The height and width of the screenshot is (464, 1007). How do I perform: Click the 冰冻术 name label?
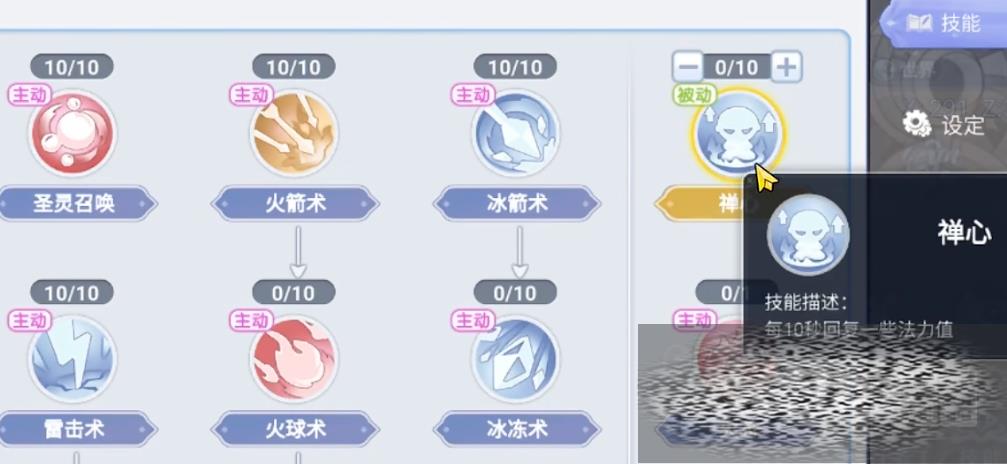click(x=516, y=429)
